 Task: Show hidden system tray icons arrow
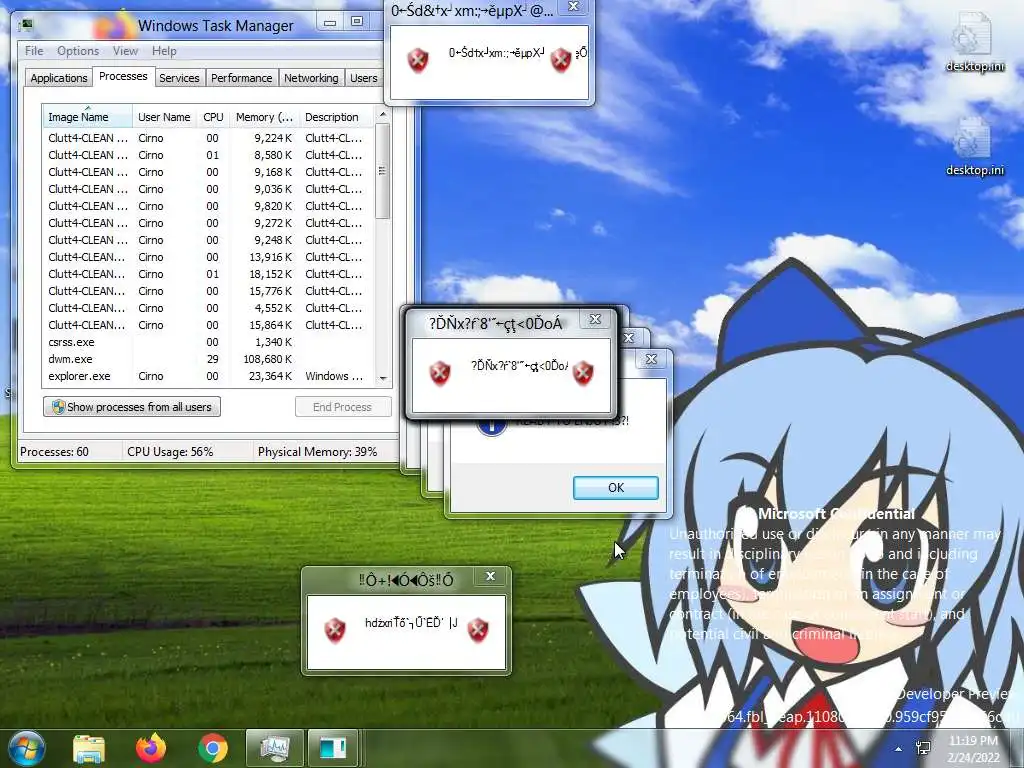click(x=899, y=749)
